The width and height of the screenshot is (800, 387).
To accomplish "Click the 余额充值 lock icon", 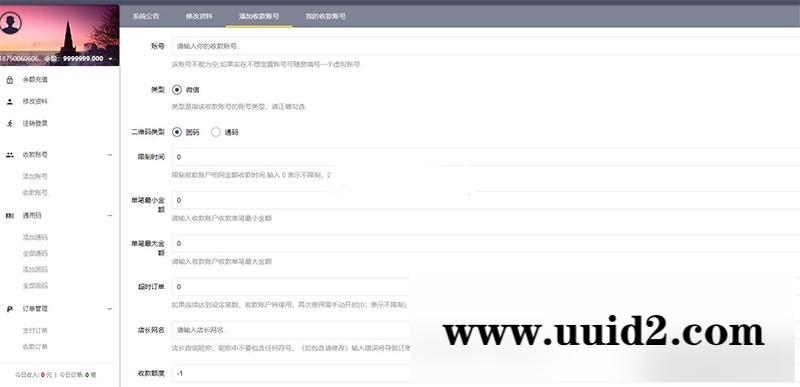I will pyautogui.click(x=10, y=80).
